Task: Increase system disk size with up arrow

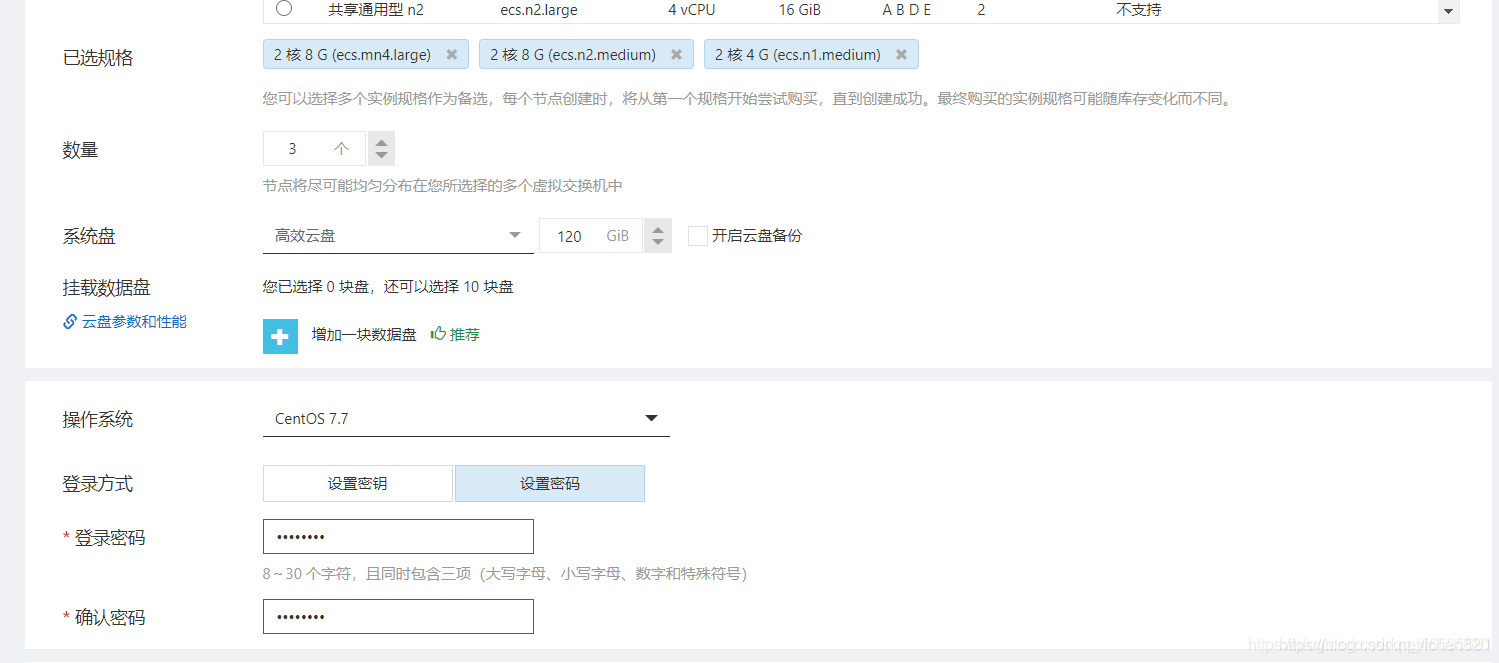Action: click(x=658, y=228)
